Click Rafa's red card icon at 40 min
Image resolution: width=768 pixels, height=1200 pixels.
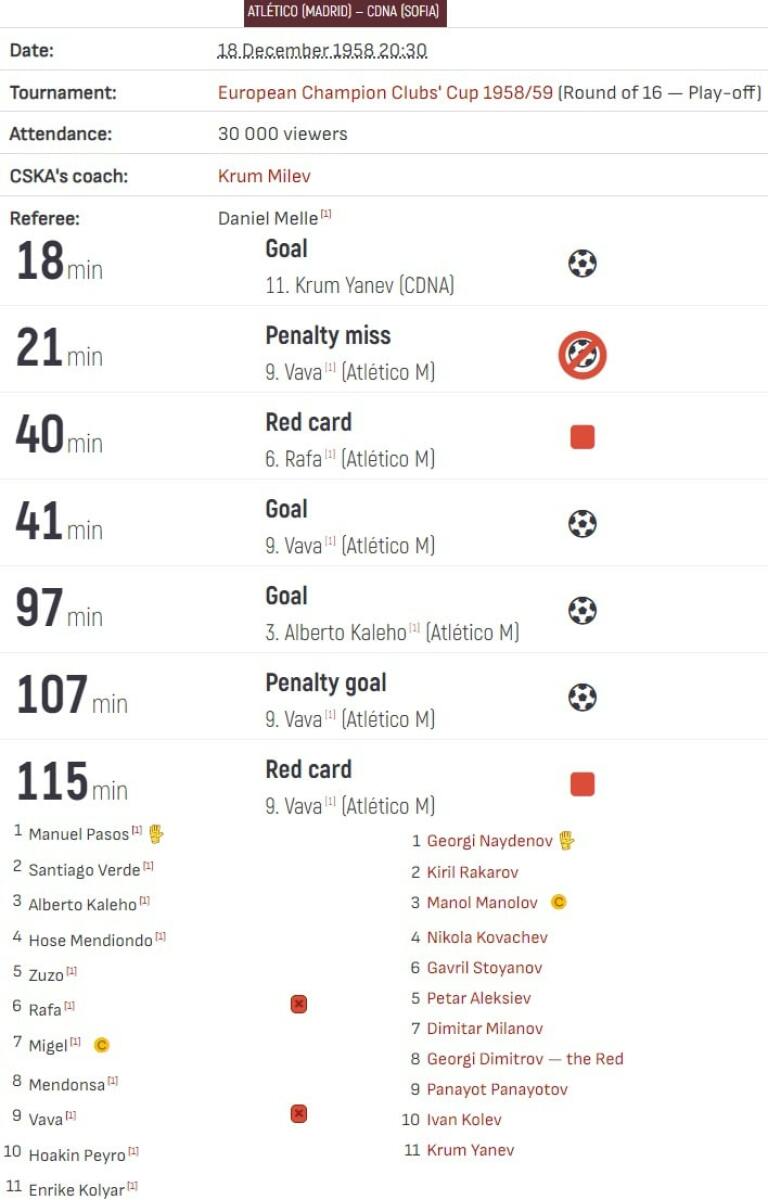coord(582,437)
